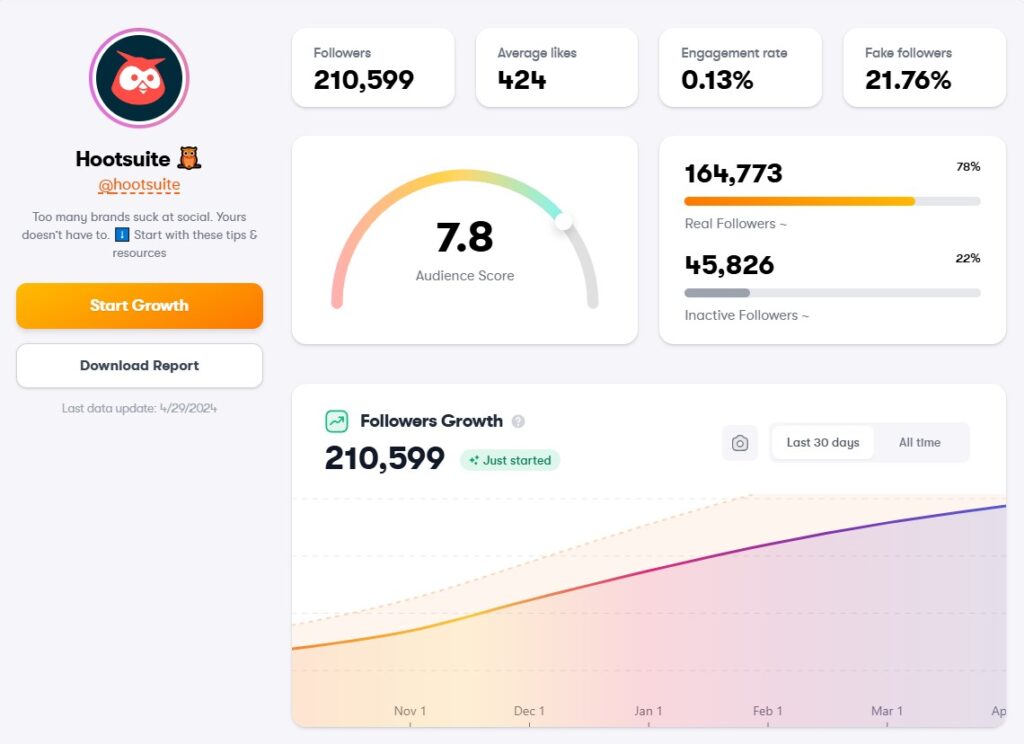Viewport: 1024px width, 744px height.
Task: Click the owl emoji beside the Hootsuite name
Action: pos(189,157)
